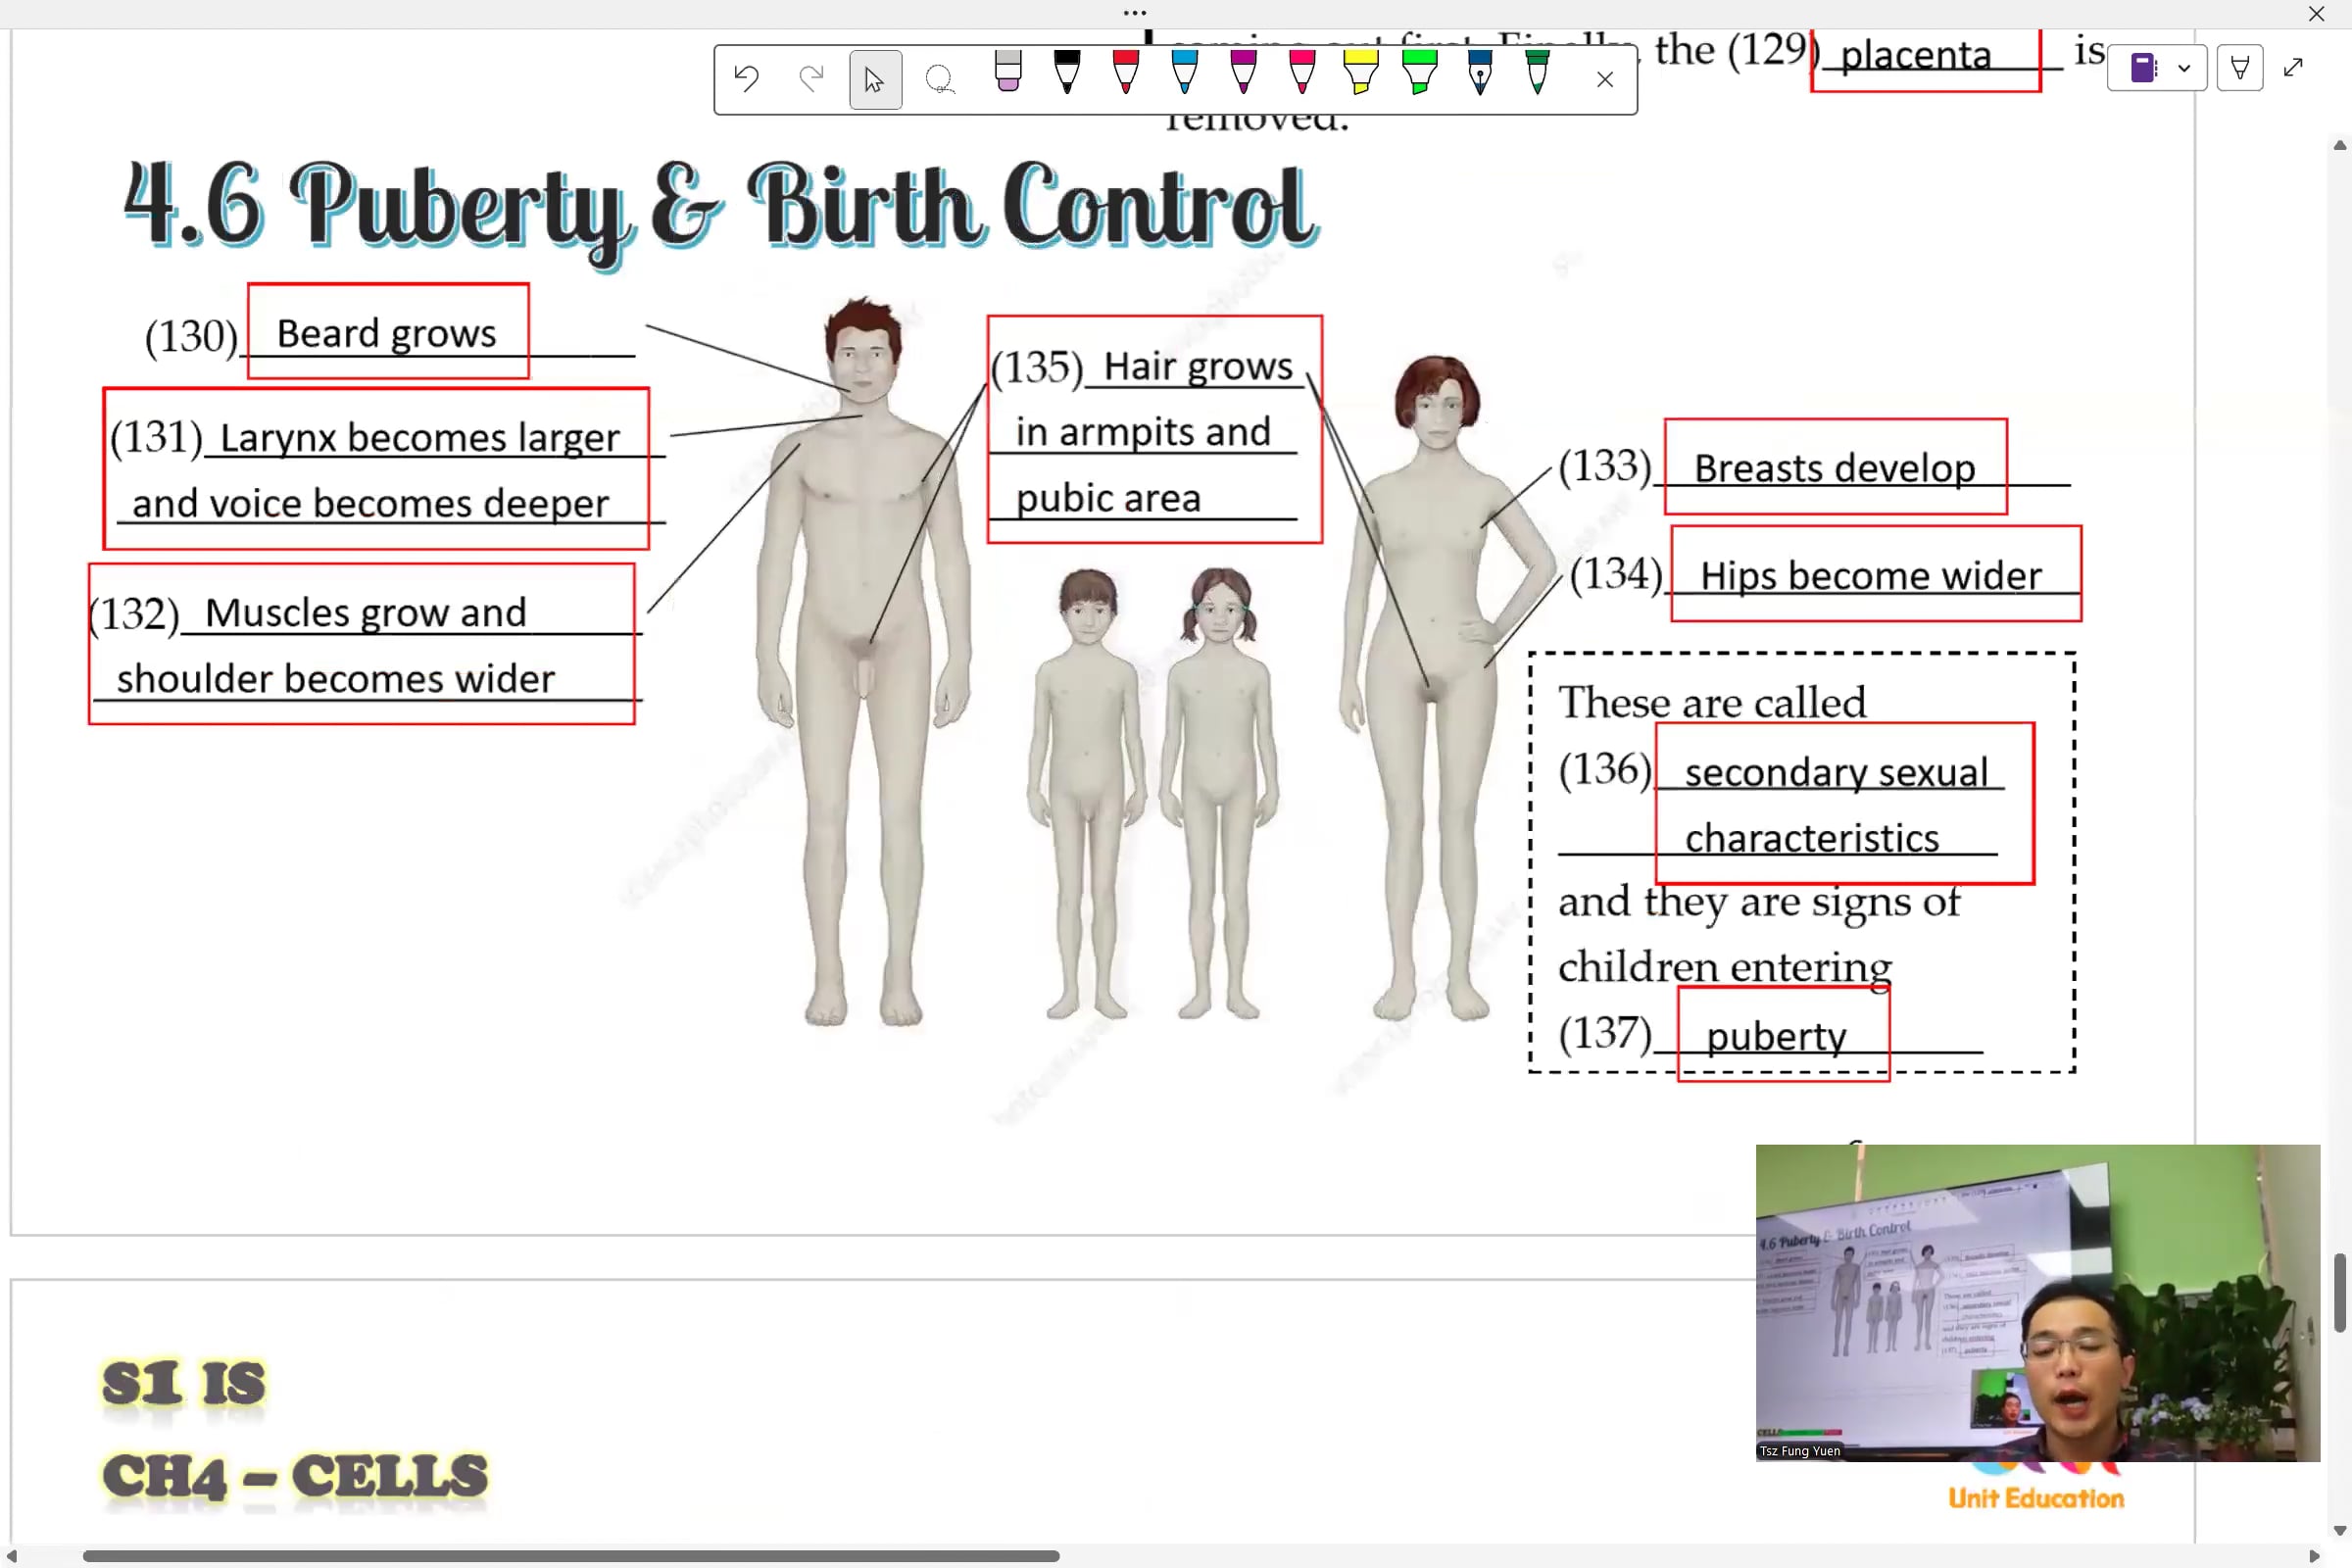Open the purple notebook dropdown
The width and height of the screenshot is (2352, 1568).
(2143, 68)
